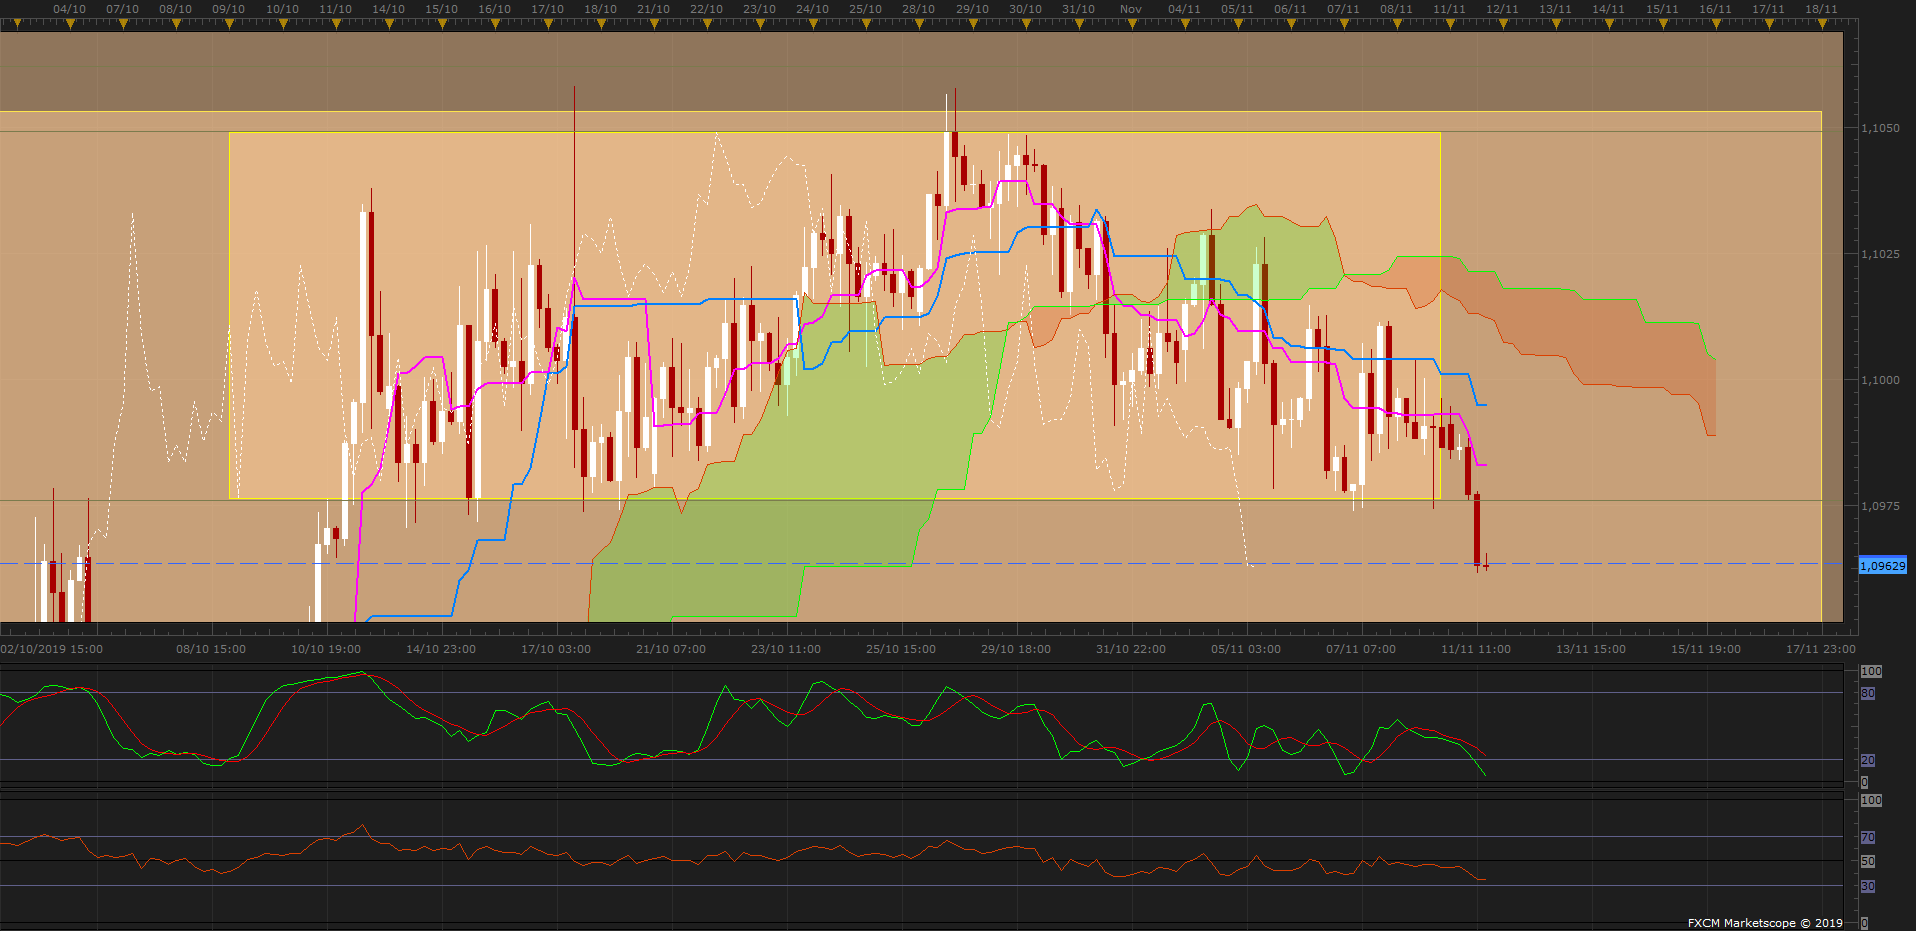Click the 10/10 19:00 time axis label
Image resolution: width=1916 pixels, height=931 pixels.
[326, 649]
